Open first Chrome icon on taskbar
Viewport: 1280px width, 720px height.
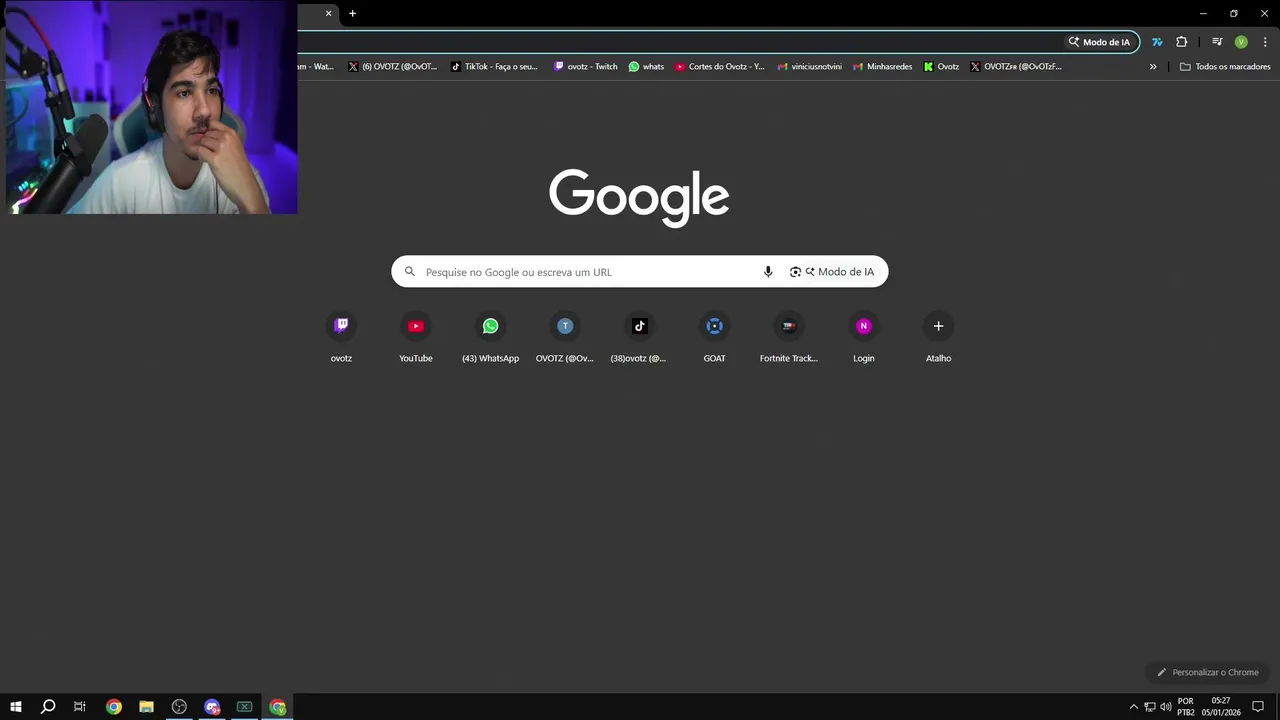(113, 707)
